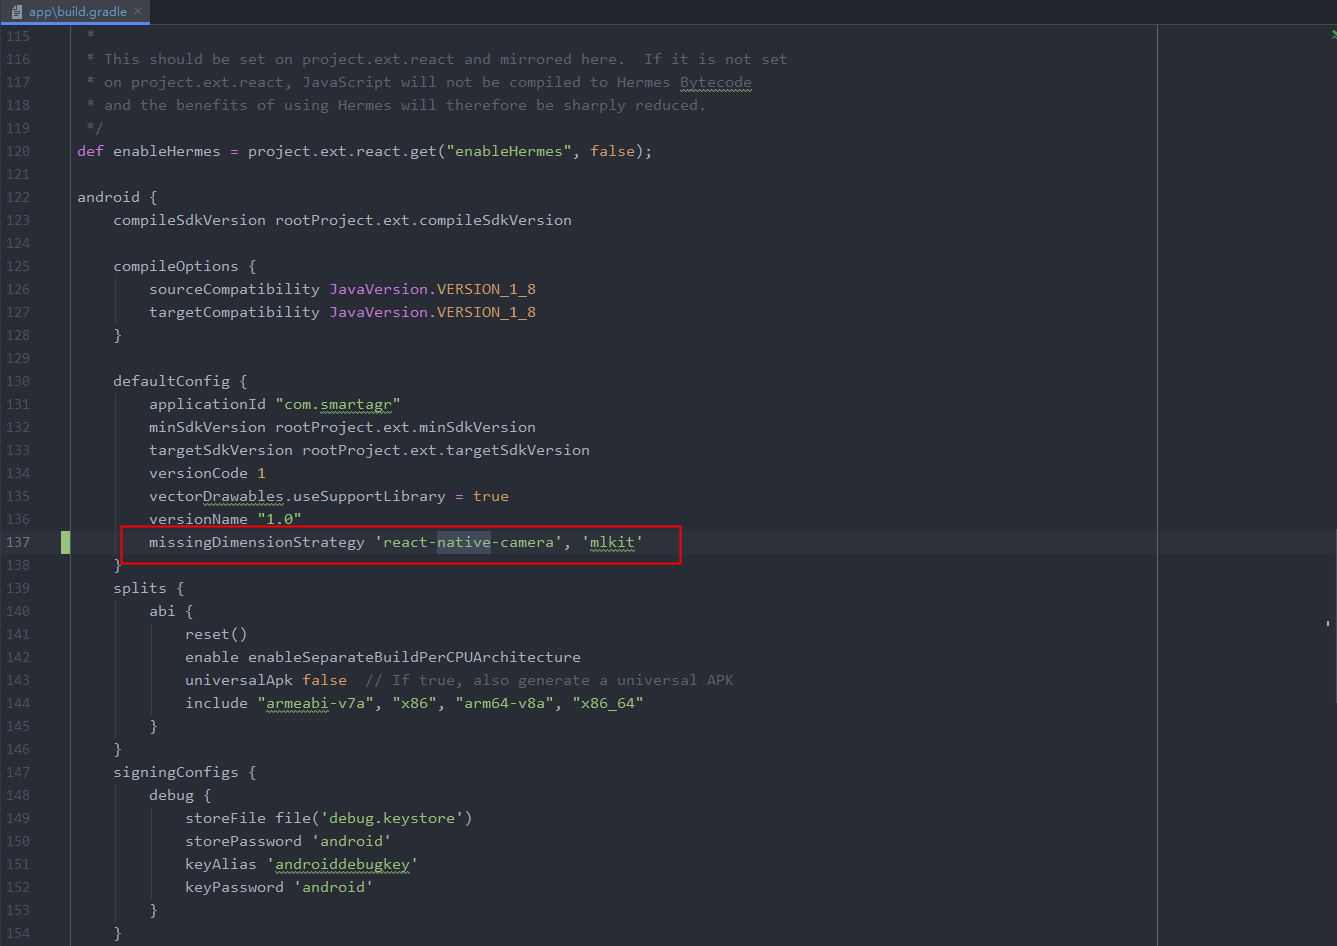Click the underlined 'androiddebugkey' keyAlias value
This screenshot has height=946, width=1337.
(x=343, y=863)
